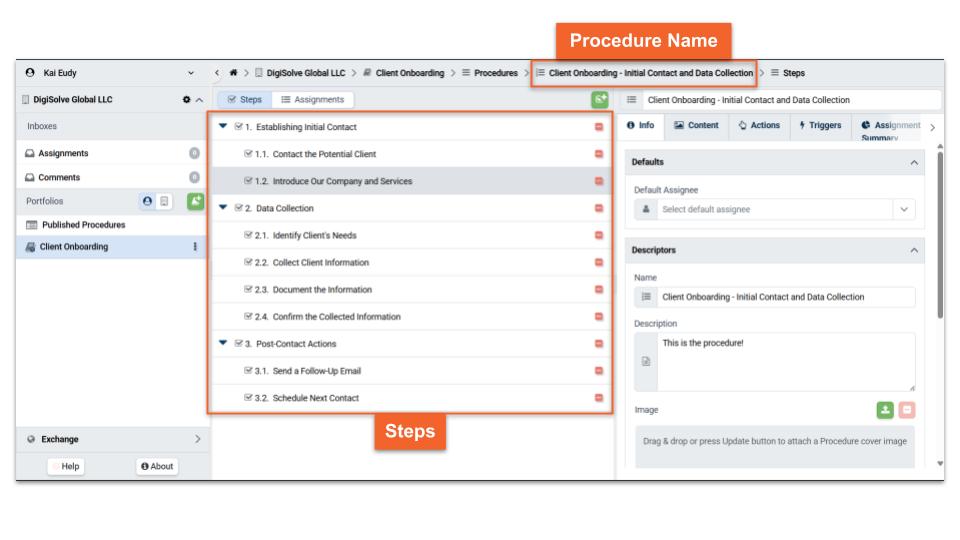960x540 pixels.
Task: Switch to the Assignments tab
Action: click(x=312, y=100)
